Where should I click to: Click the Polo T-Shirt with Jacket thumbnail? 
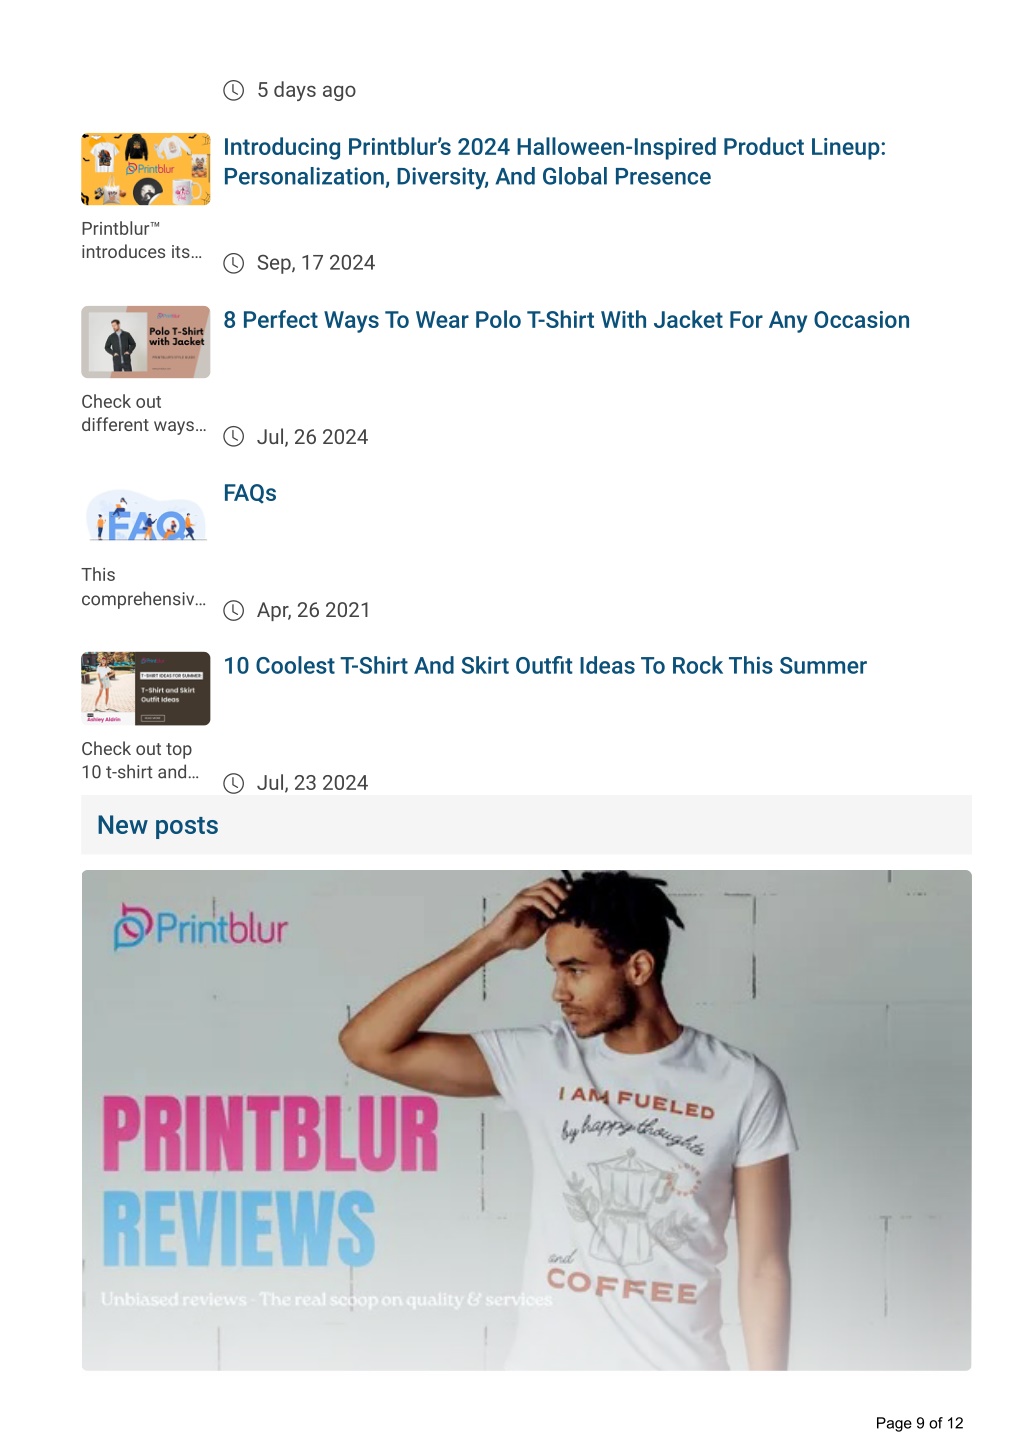pyautogui.click(x=146, y=342)
